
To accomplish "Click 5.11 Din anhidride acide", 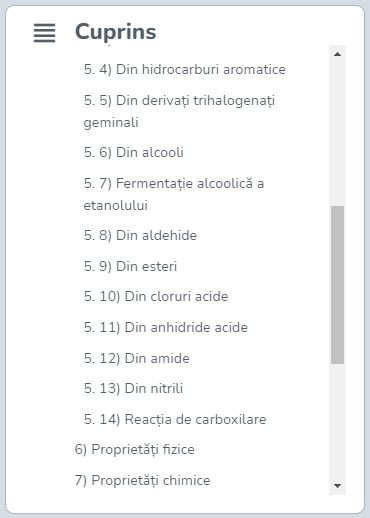I will click(166, 327).
